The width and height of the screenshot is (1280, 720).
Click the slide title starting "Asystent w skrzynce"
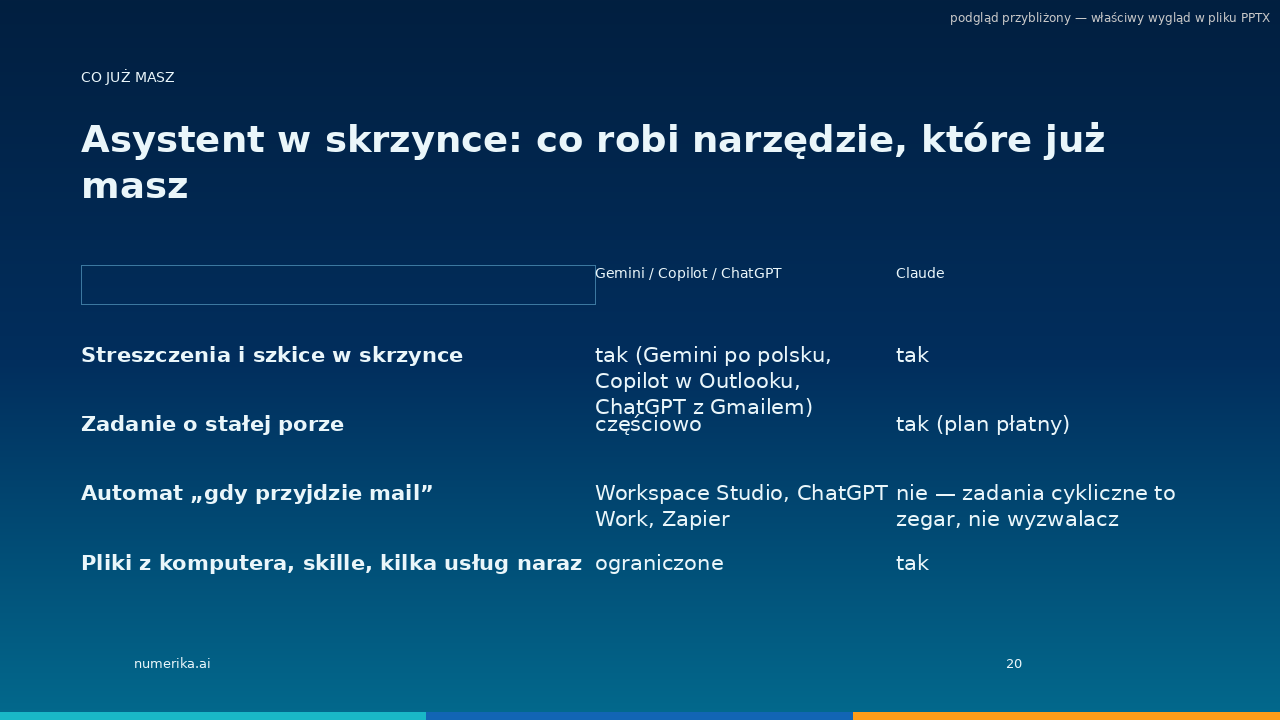pyautogui.click(x=593, y=163)
